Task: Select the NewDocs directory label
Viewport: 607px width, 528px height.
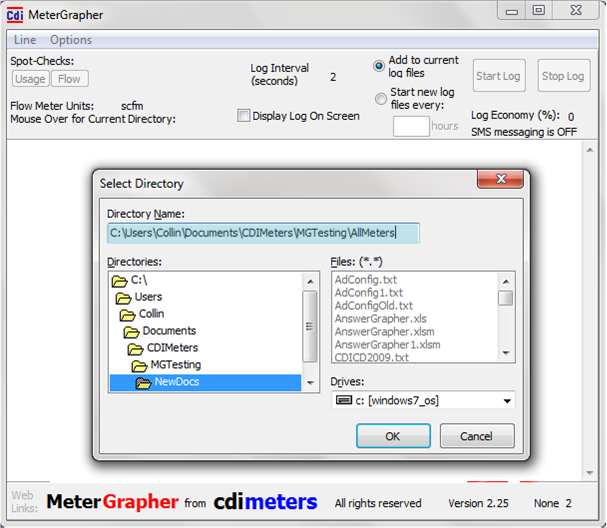Action: [177, 382]
